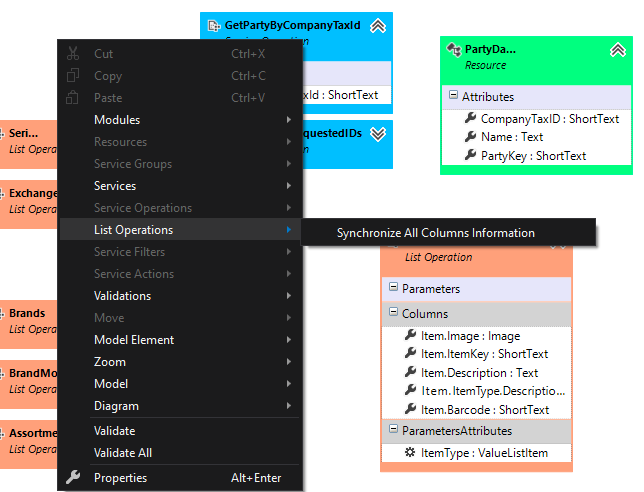Open the Diagram submenu

point(180,406)
